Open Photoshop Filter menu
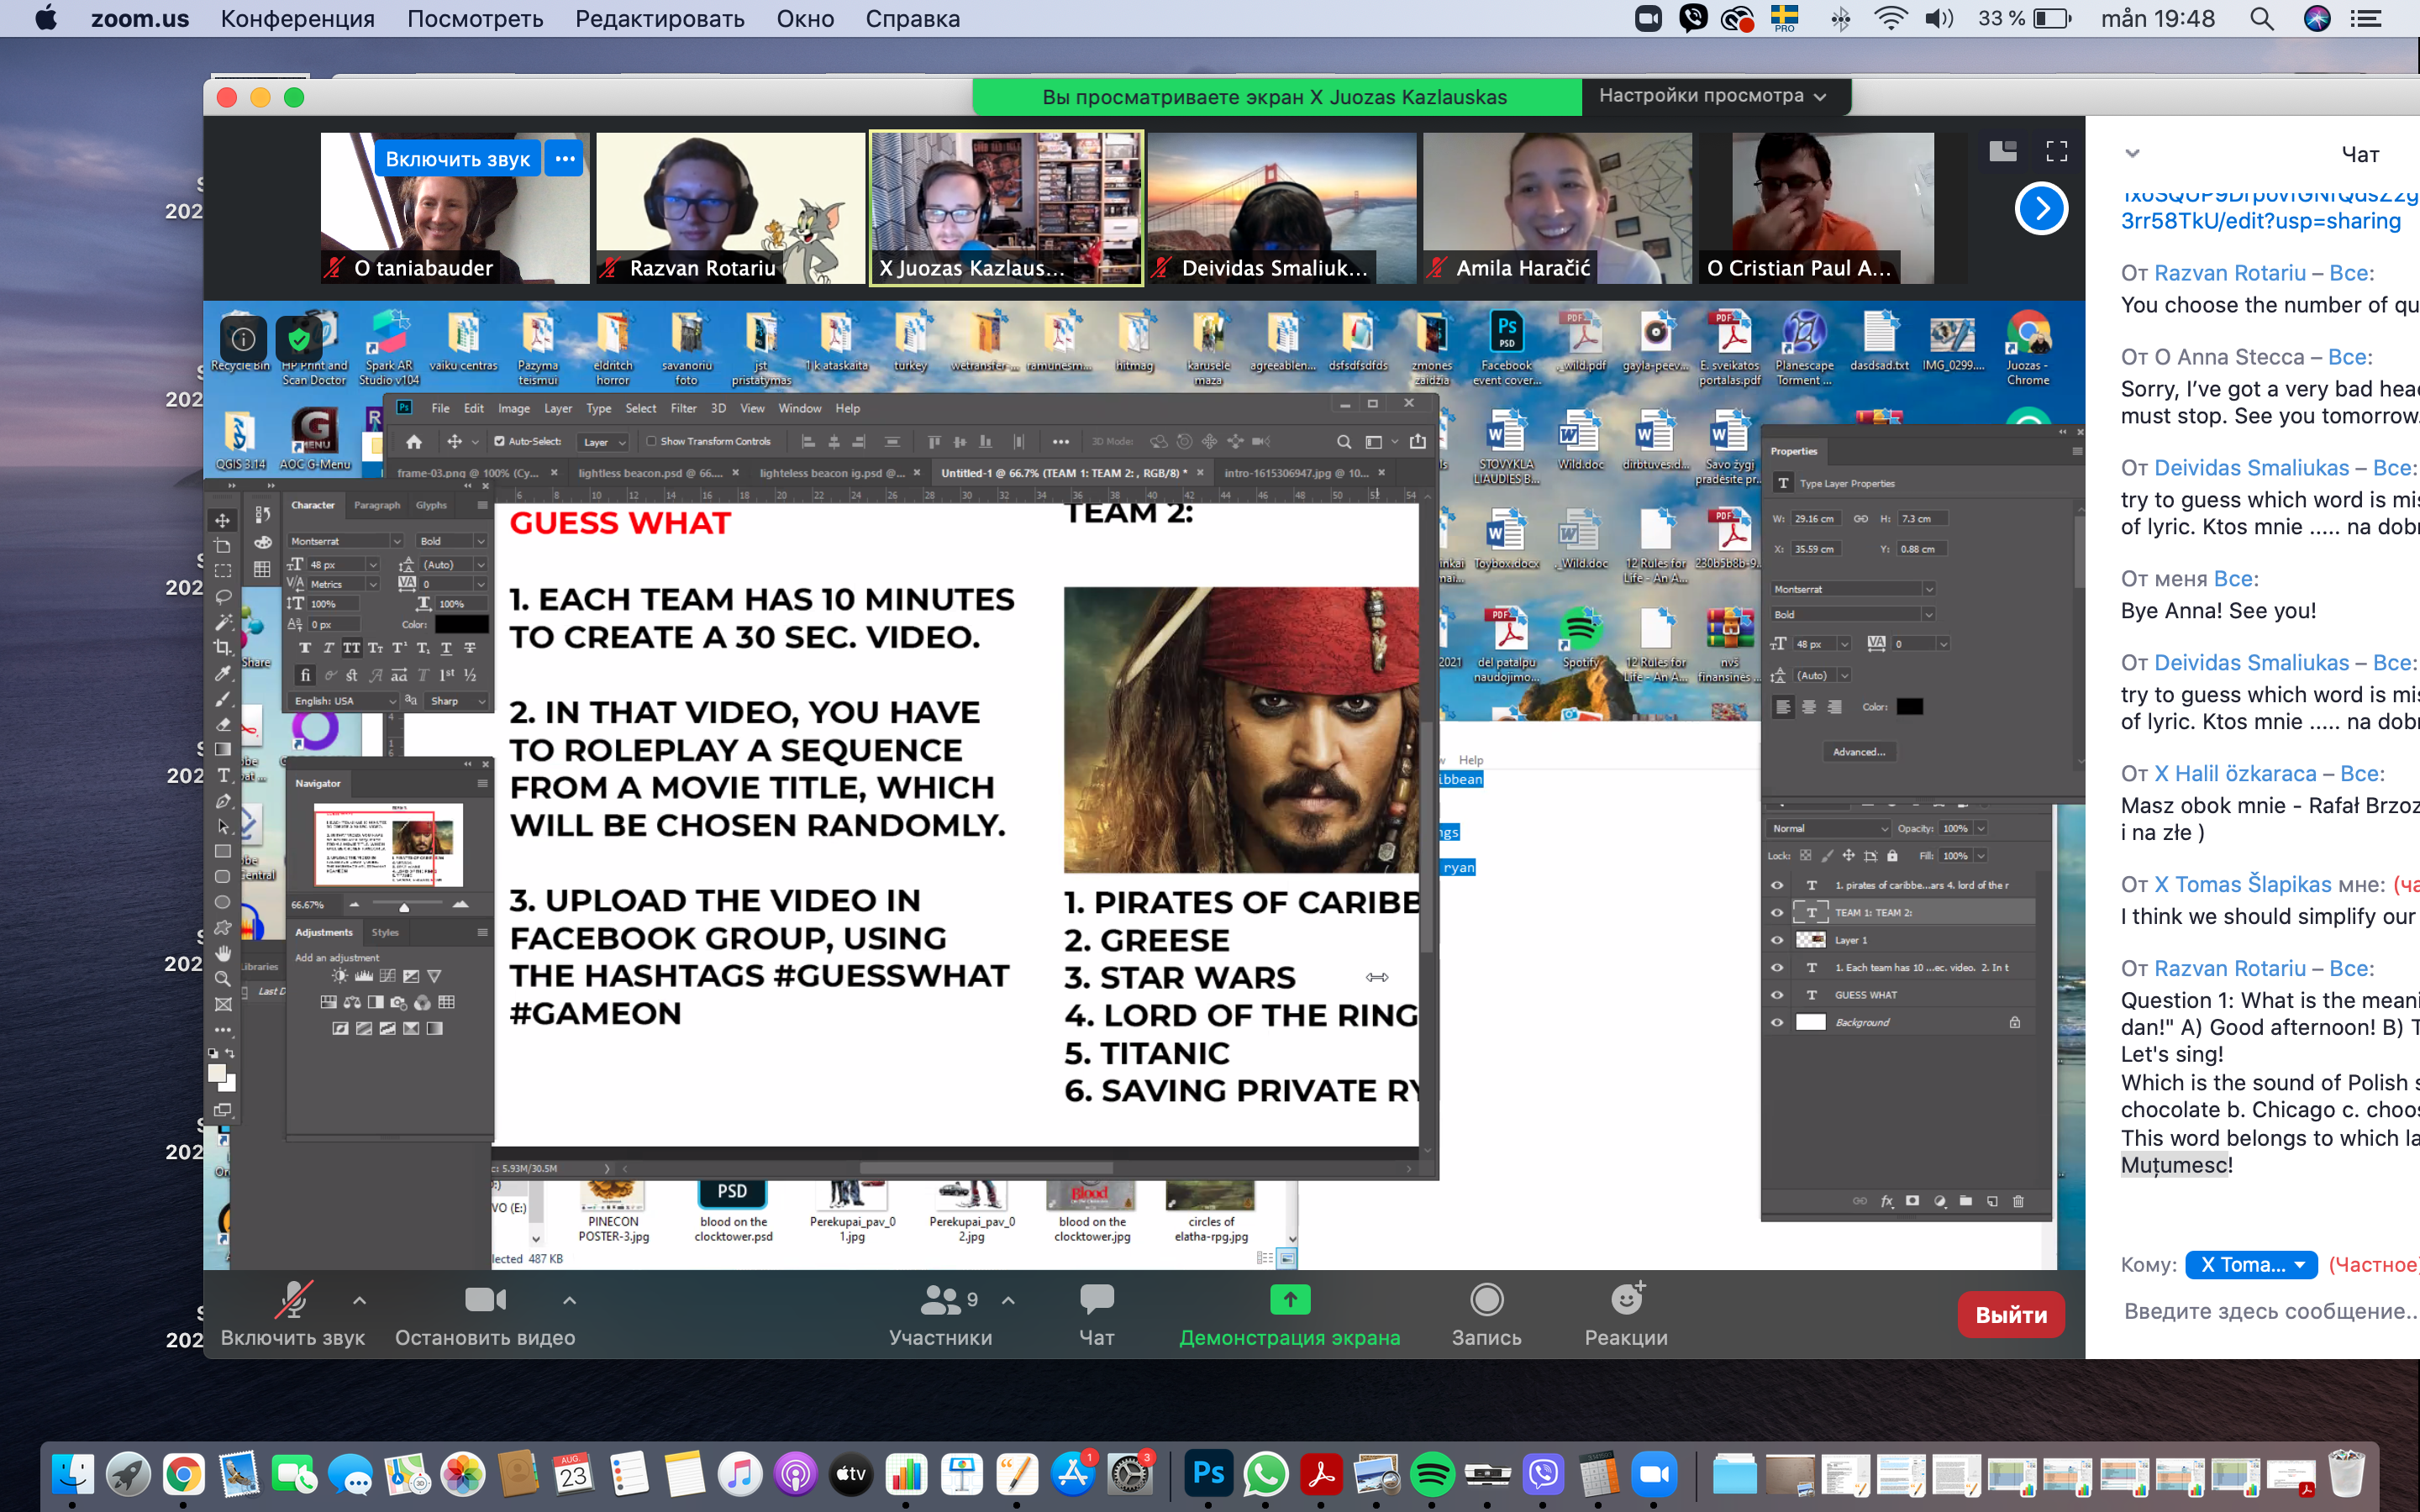 [x=683, y=408]
